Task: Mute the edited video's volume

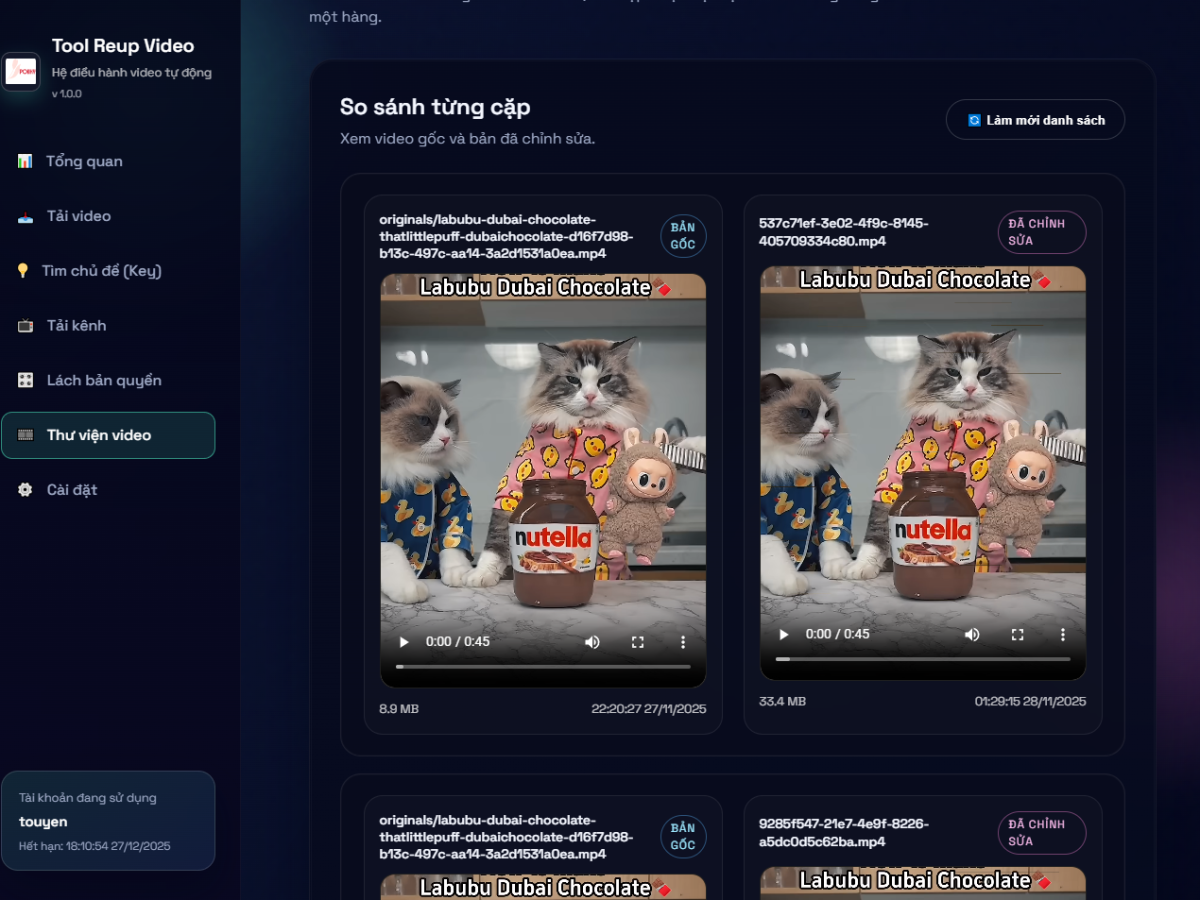Action: [x=972, y=635]
